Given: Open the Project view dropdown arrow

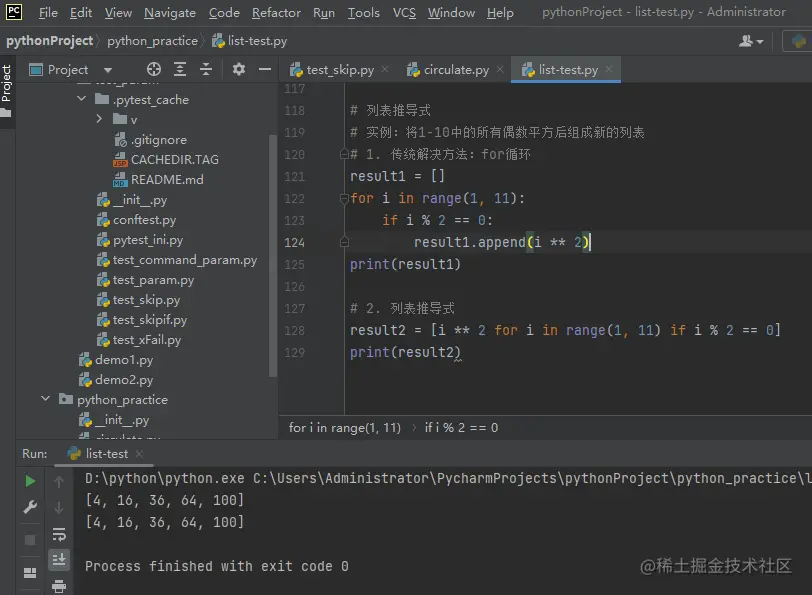Looking at the screenshot, I should tap(108, 70).
